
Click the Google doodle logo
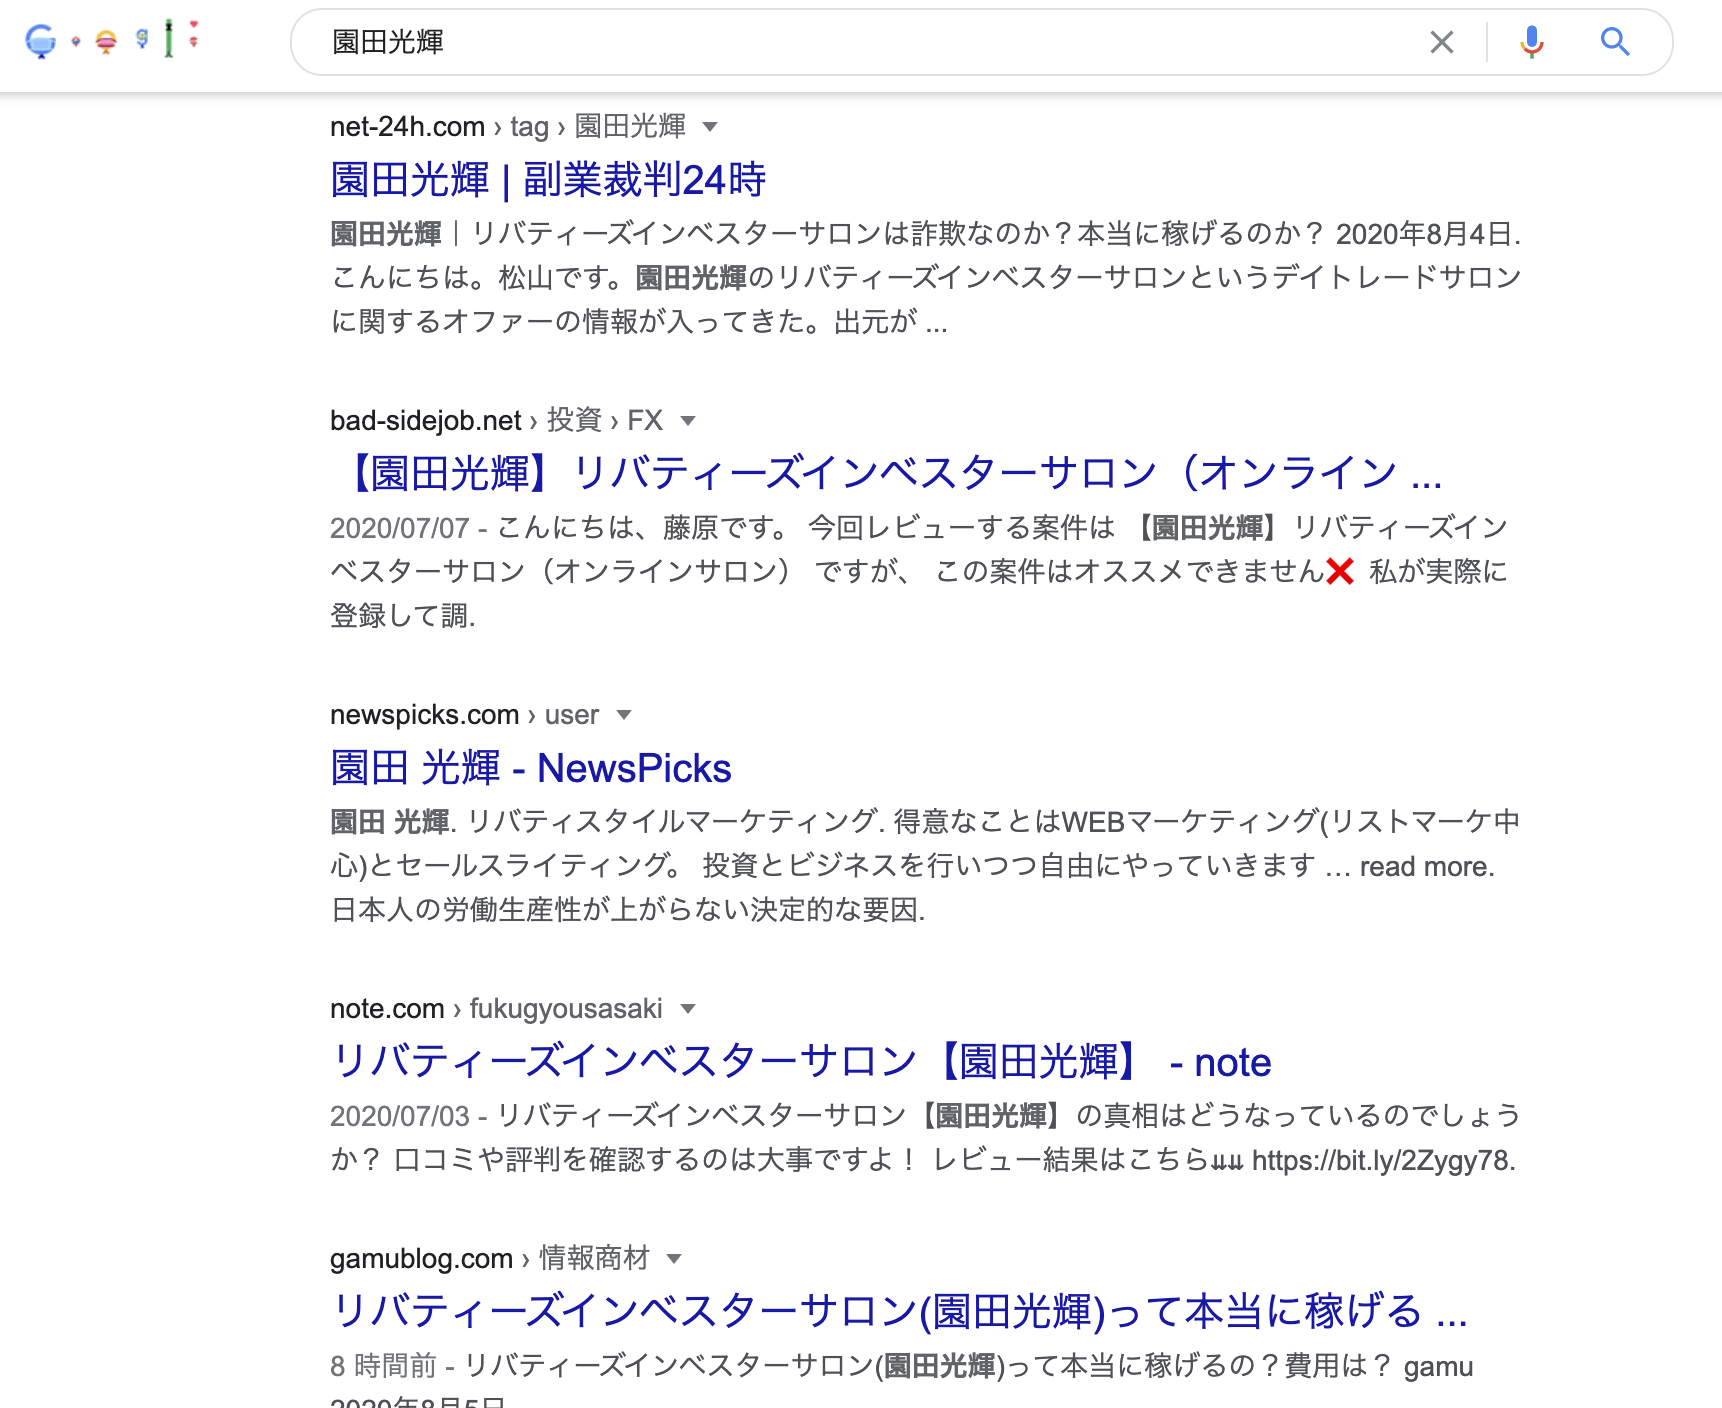coord(112,40)
